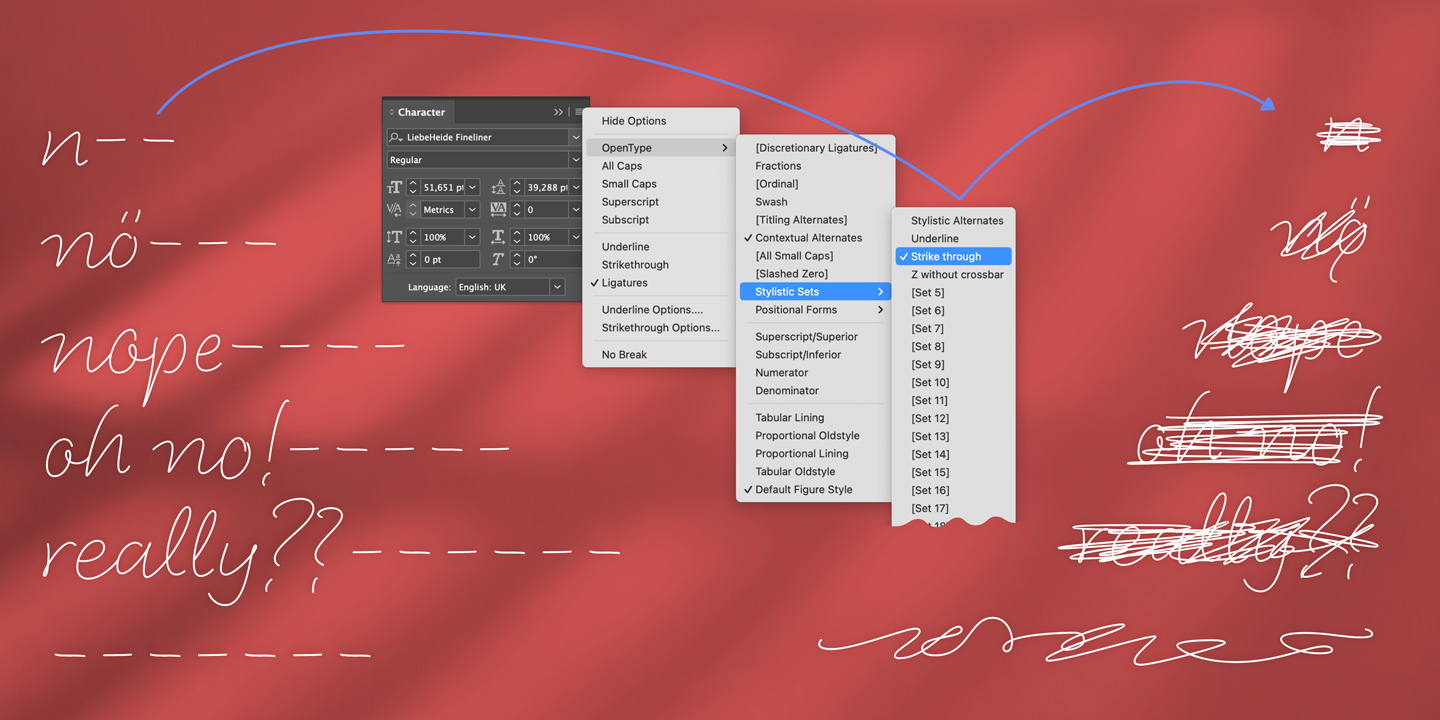
Task: Choose Subscript in the panel menu
Action: (625, 220)
